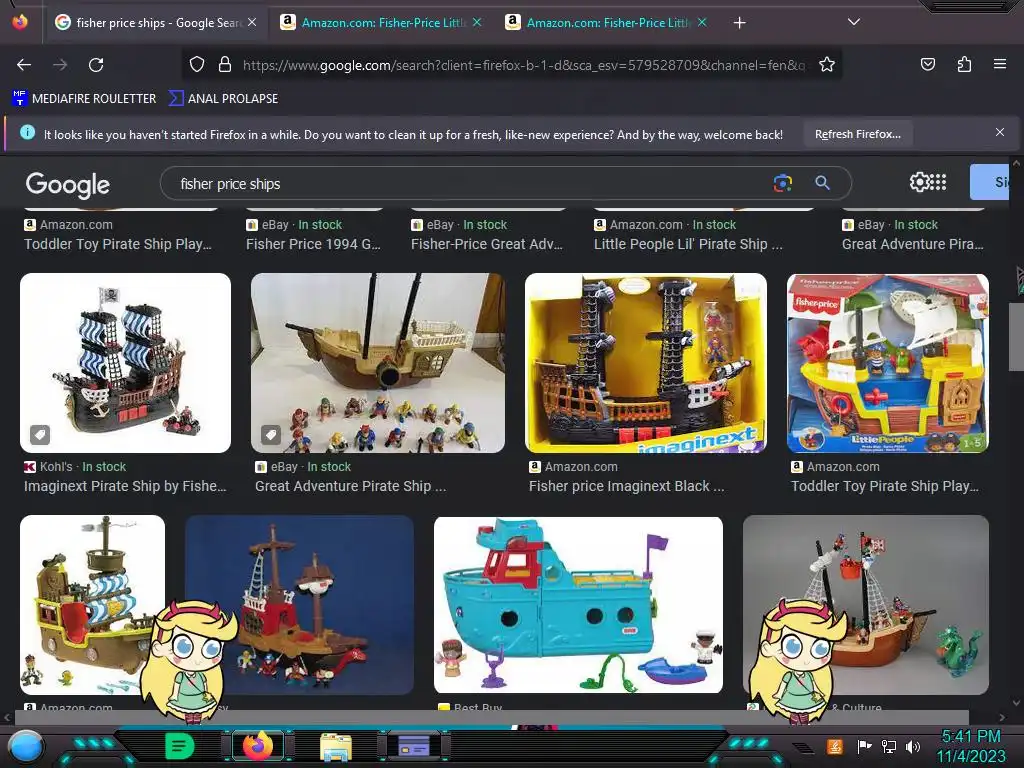This screenshot has height=768, width=1024.
Task: Click the magnifying glass search icon
Action: point(822,184)
